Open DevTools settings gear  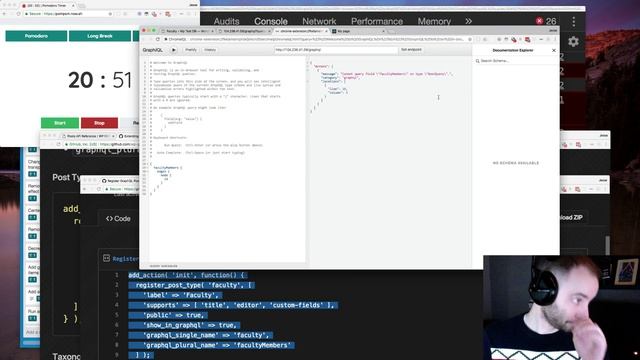pos(573,42)
